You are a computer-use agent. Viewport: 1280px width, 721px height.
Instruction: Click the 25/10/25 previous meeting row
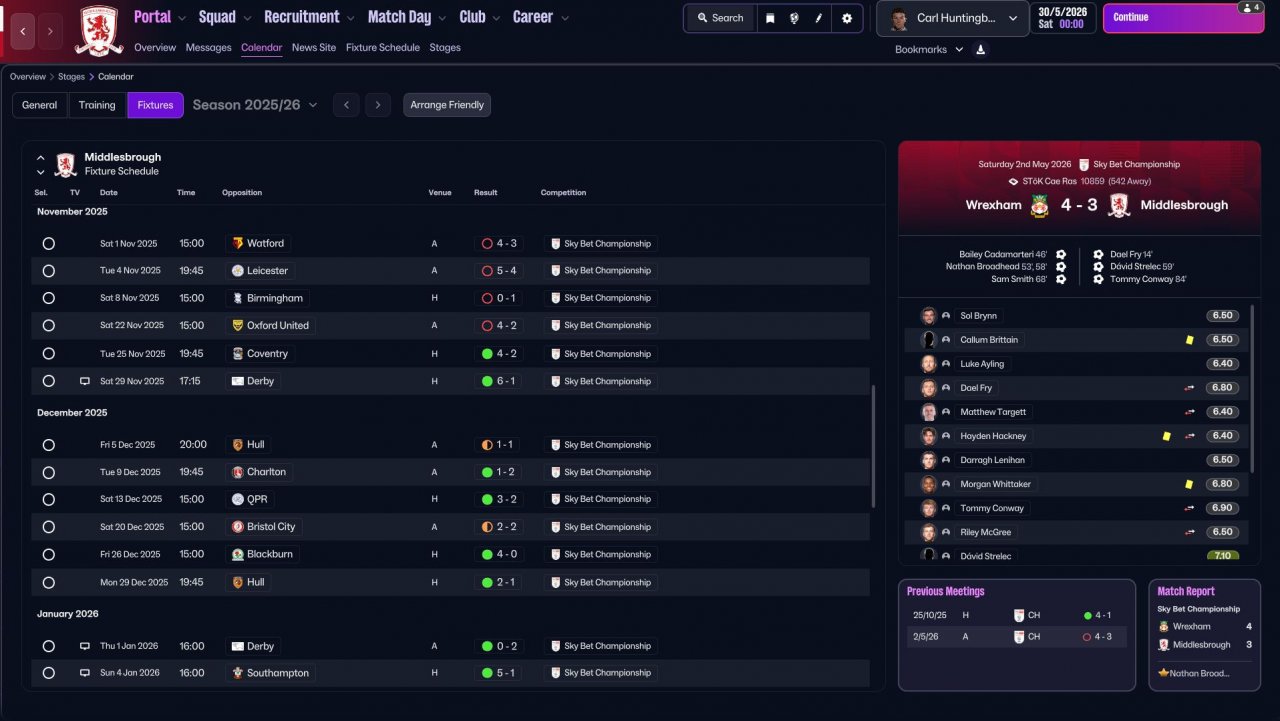coord(1016,615)
